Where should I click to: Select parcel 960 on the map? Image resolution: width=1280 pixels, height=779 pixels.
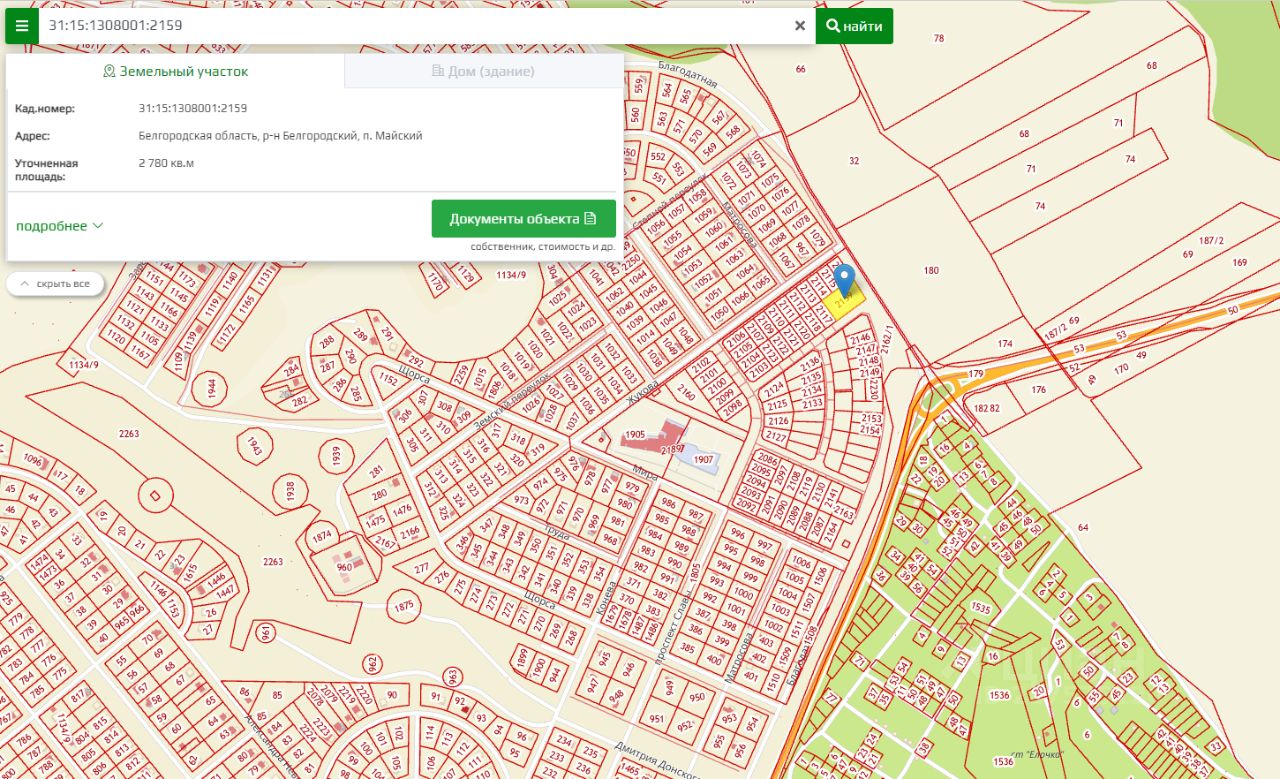pyautogui.click(x=345, y=567)
